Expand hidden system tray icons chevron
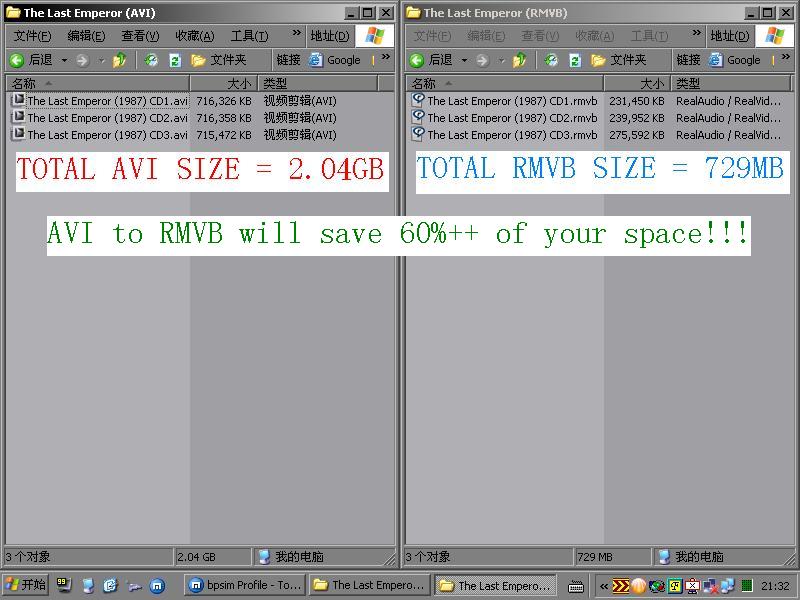 [604, 586]
